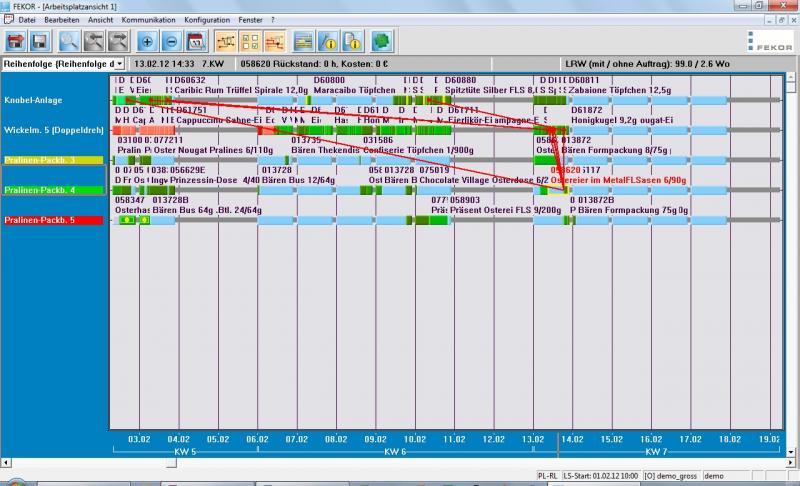Click the KW 7 week label

[656, 451]
